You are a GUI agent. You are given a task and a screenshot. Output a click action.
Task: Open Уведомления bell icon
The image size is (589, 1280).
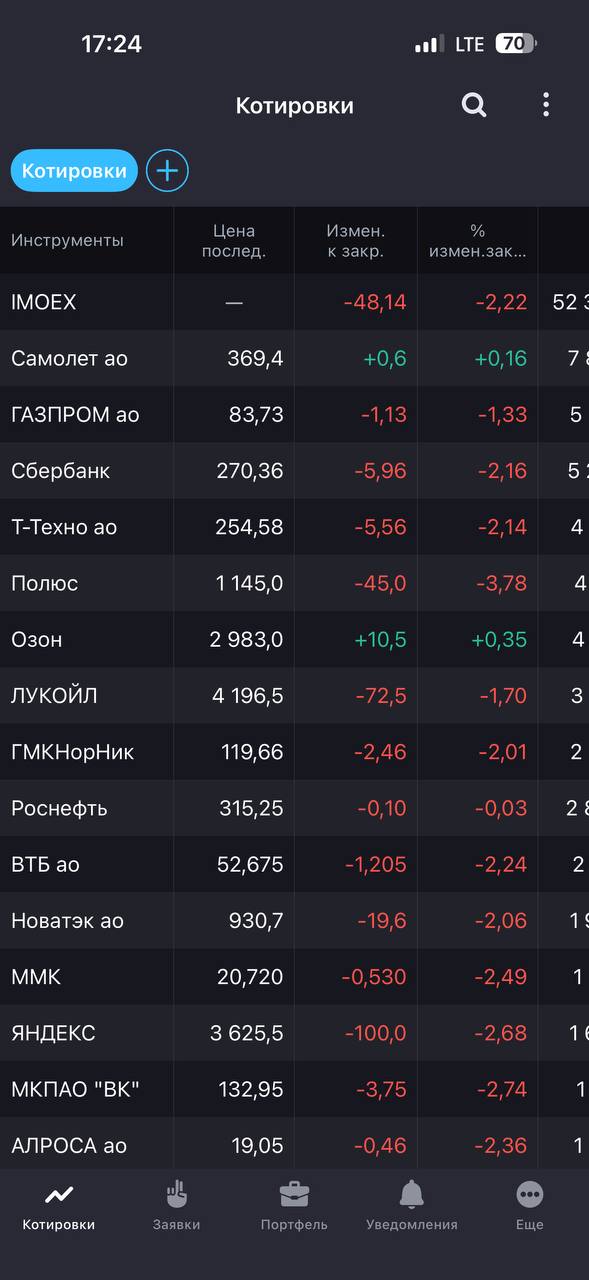coord(412,1194)
